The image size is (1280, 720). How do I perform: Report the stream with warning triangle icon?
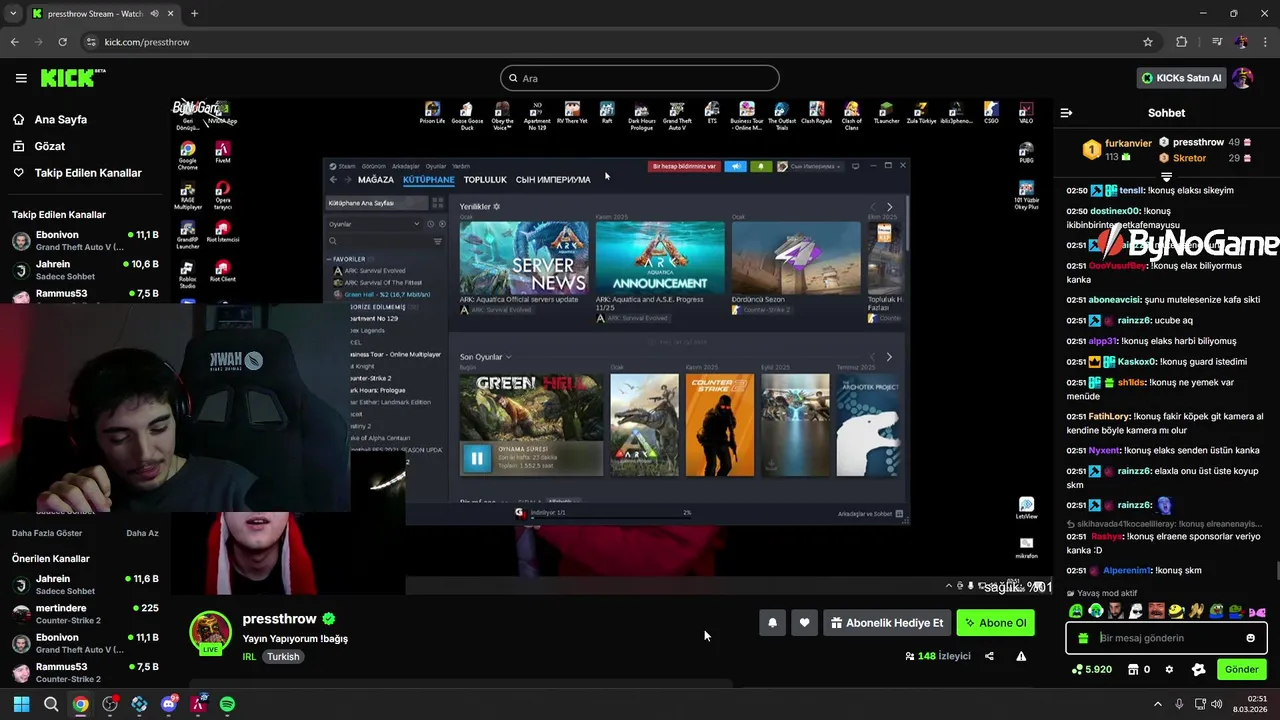point(1021,656)
